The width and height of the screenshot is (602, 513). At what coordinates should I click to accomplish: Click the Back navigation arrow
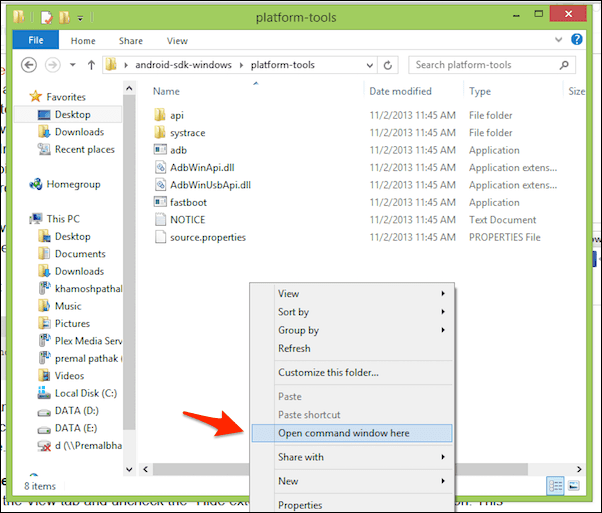[x=29, y=65]
